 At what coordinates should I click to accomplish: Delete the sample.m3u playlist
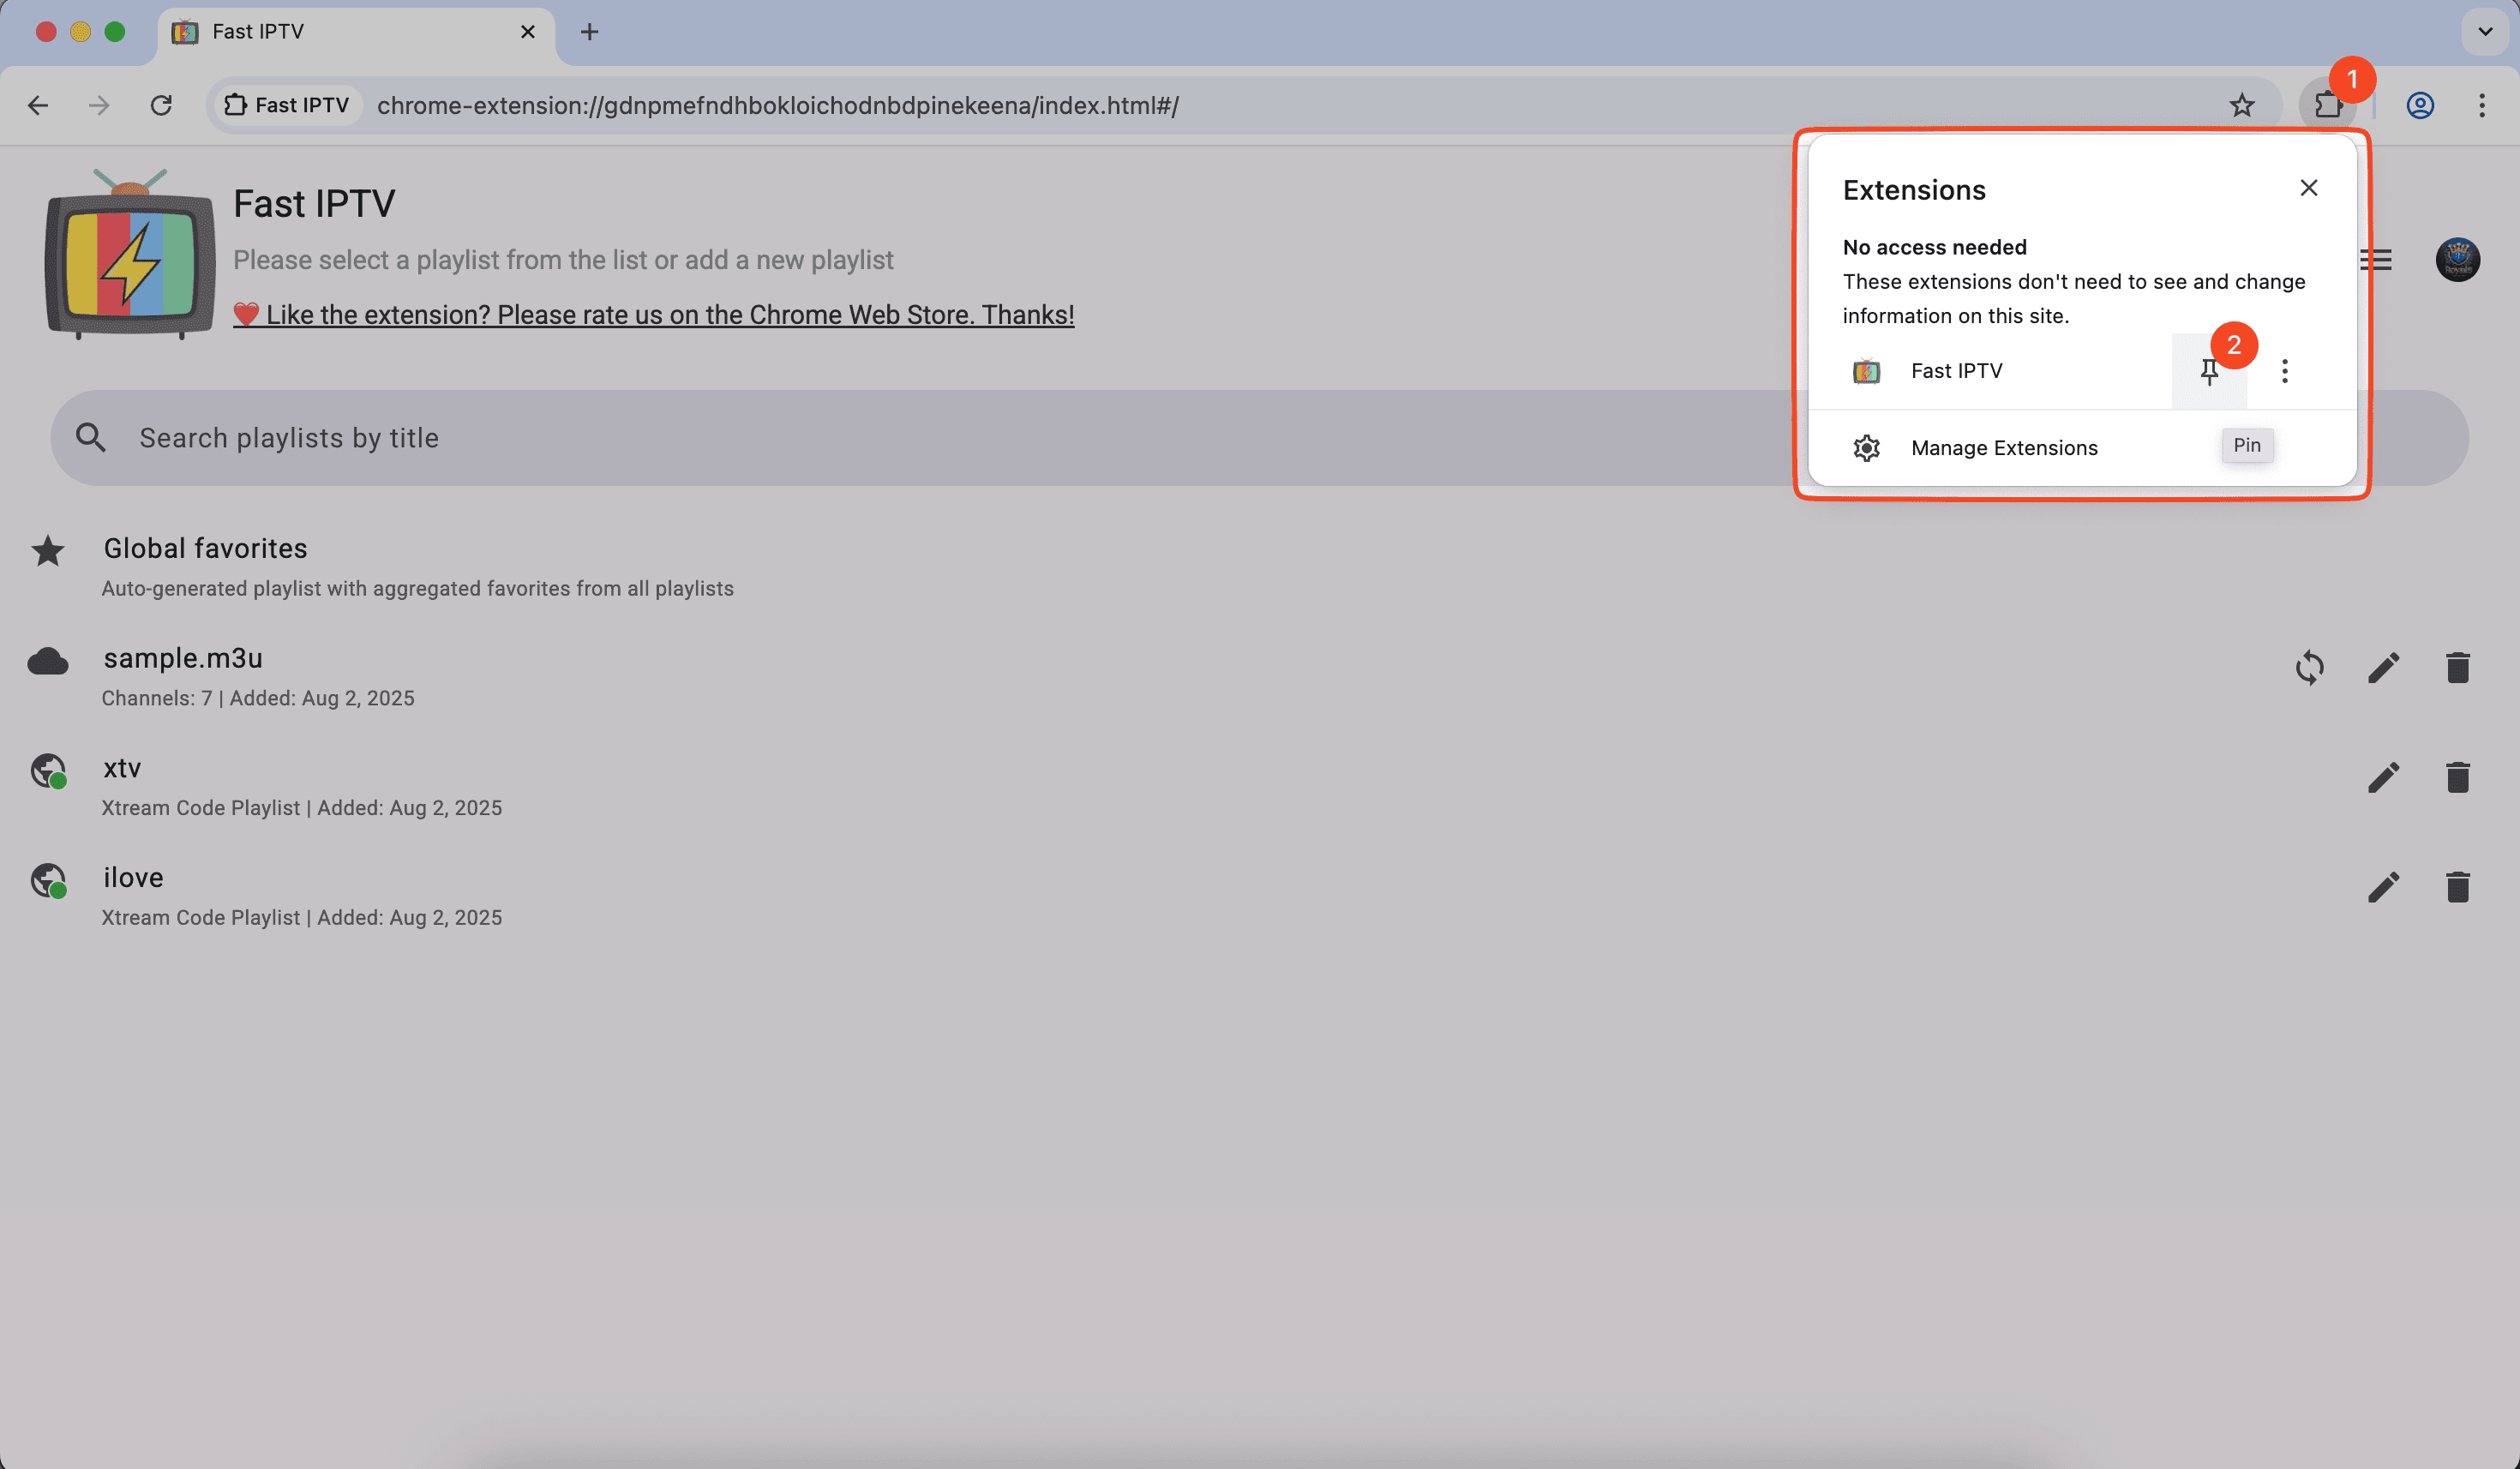tap(2457, 668)
